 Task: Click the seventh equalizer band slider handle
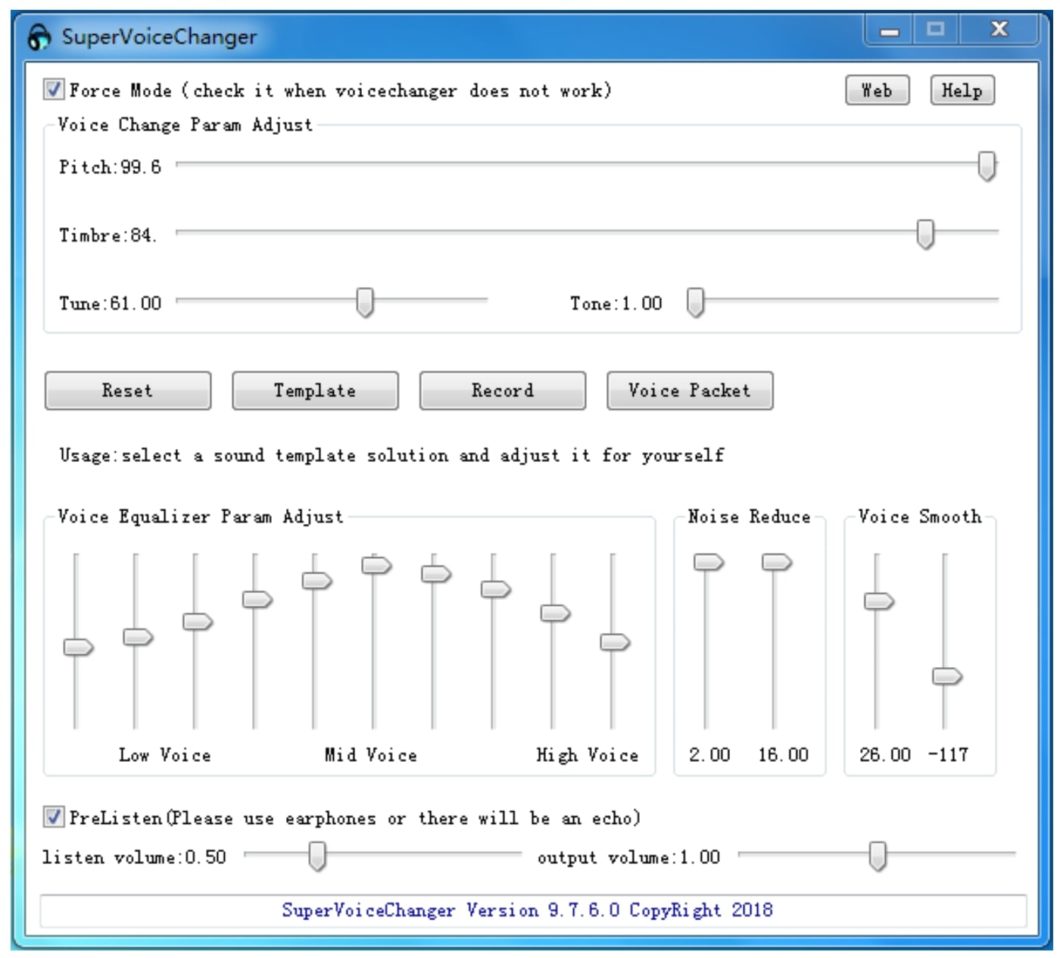tap(436, 574)
